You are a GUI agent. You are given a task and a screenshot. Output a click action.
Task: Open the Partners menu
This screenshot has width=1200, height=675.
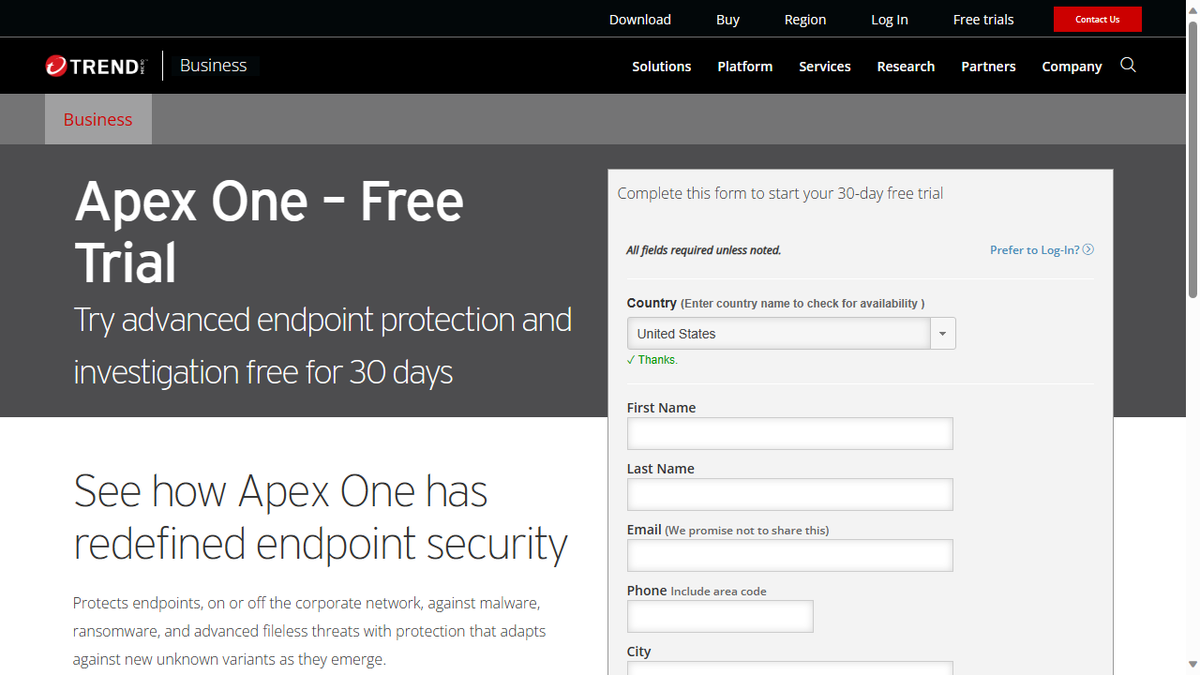(x=988, y=66)
